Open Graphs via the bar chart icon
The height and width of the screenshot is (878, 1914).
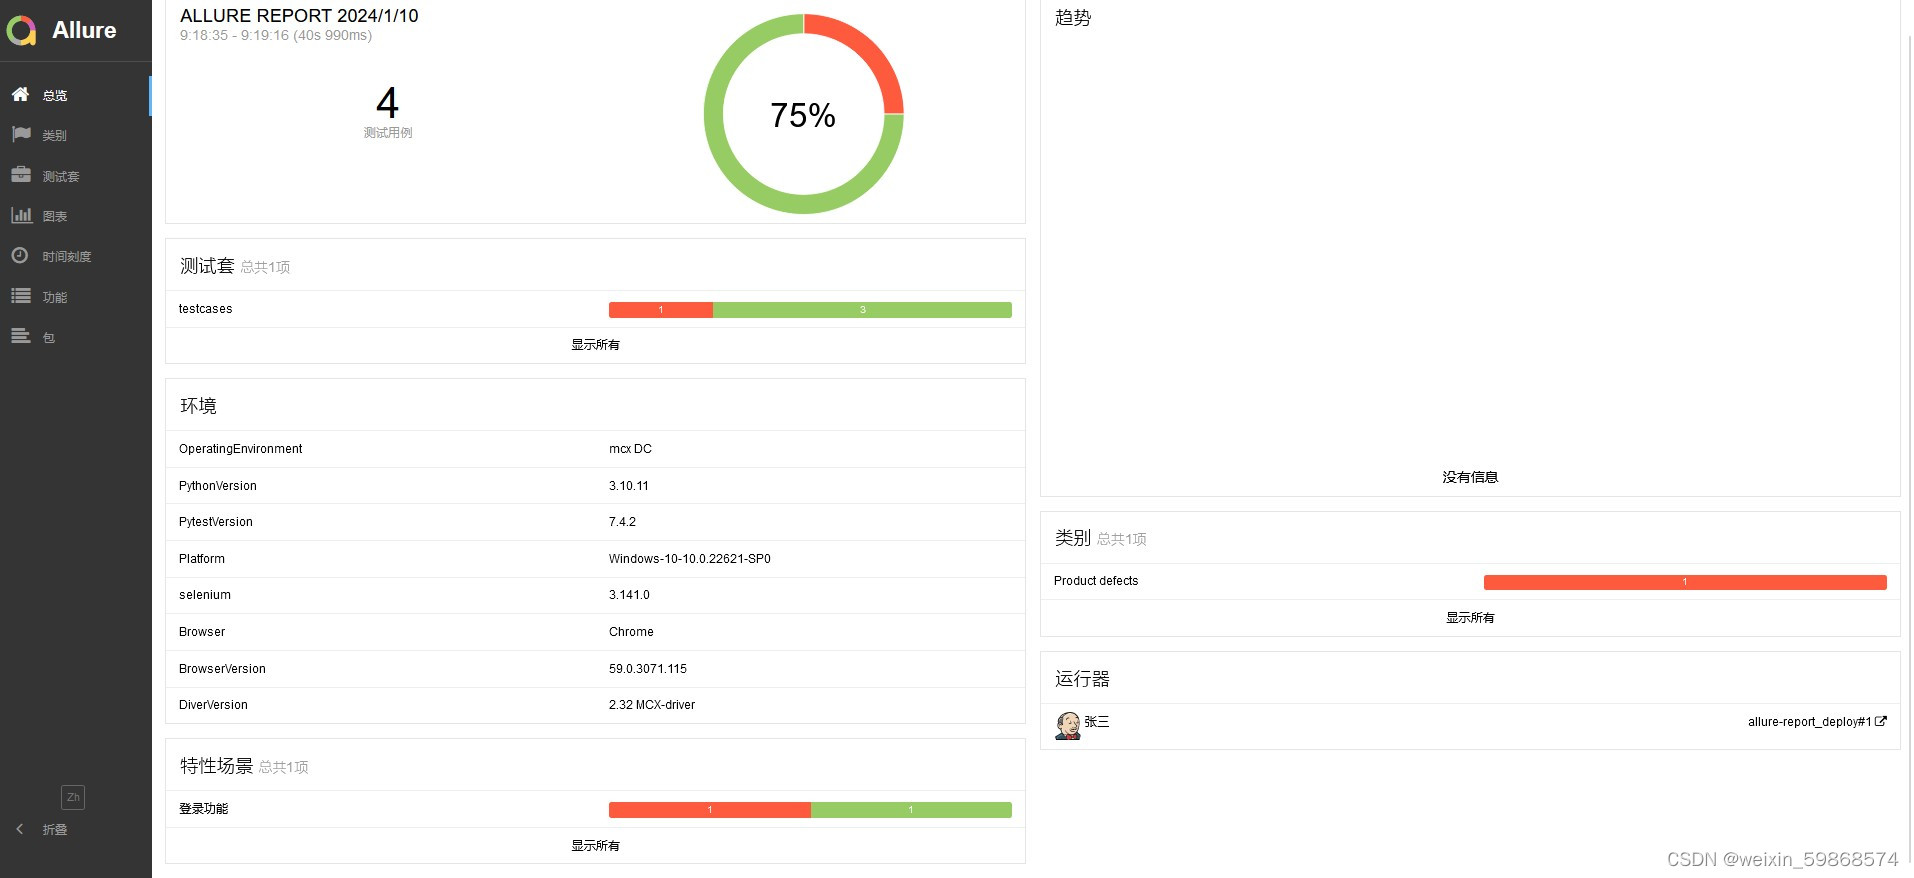point(20,215)
